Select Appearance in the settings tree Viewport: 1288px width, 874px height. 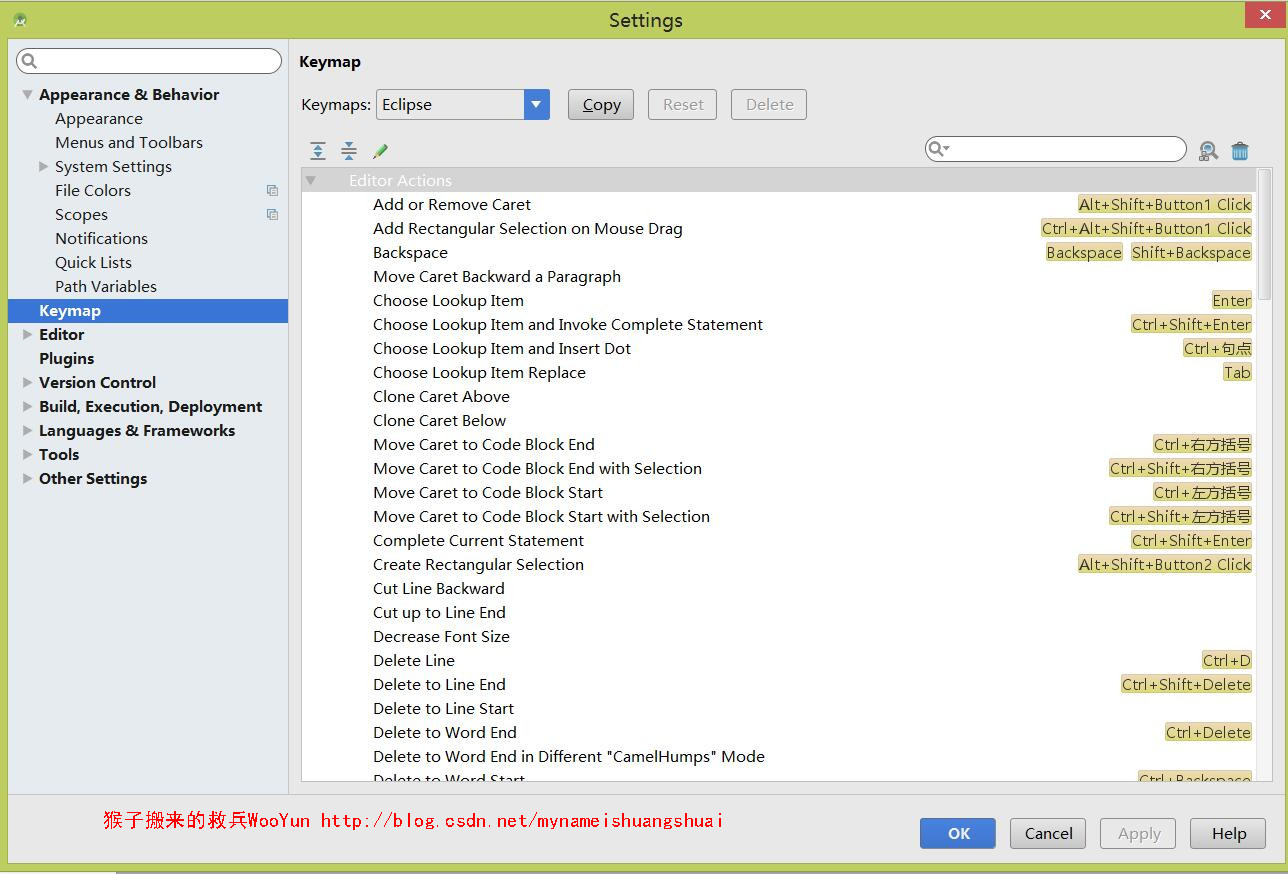point(99,118)
